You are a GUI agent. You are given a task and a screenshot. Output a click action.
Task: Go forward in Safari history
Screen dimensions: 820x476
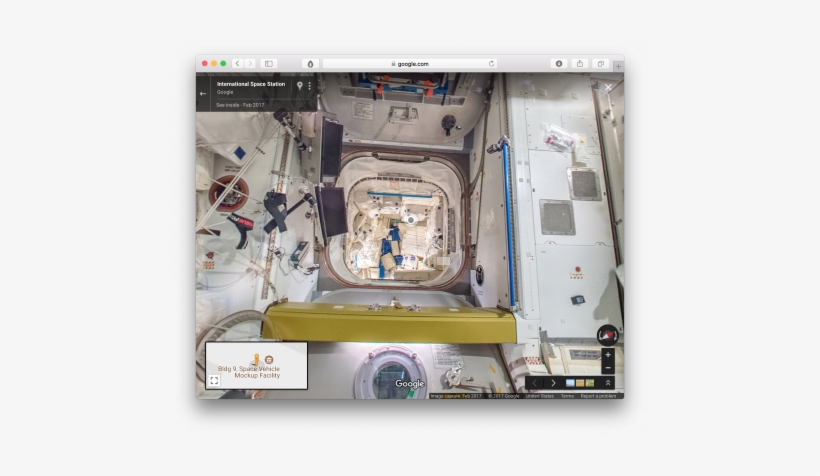pos(250,64)
